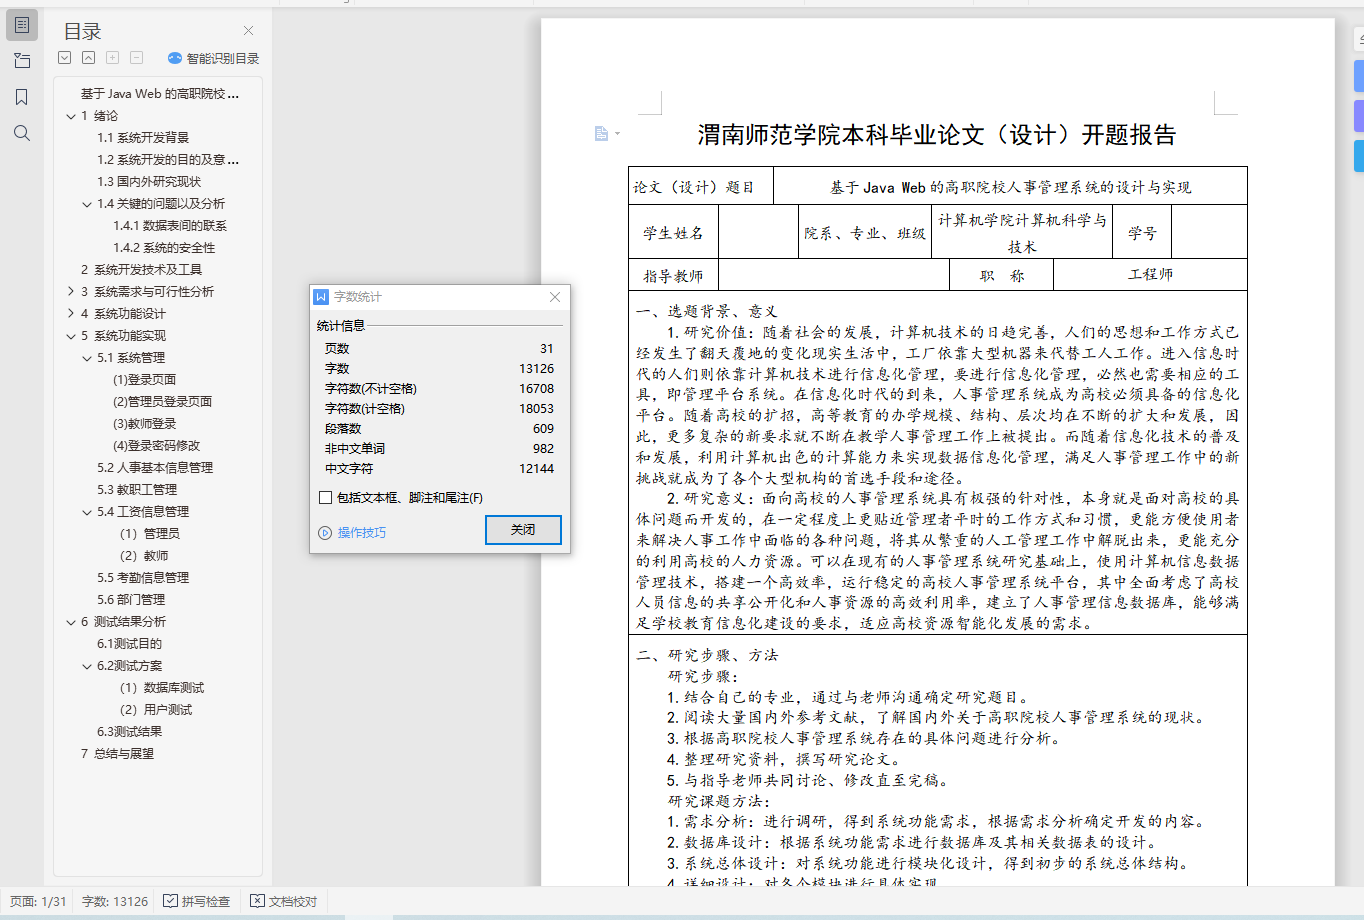This screenshot has height=920, width=1364.
Task: Open the find/search icon in sidebar
Action: click(x=22, y=133)
